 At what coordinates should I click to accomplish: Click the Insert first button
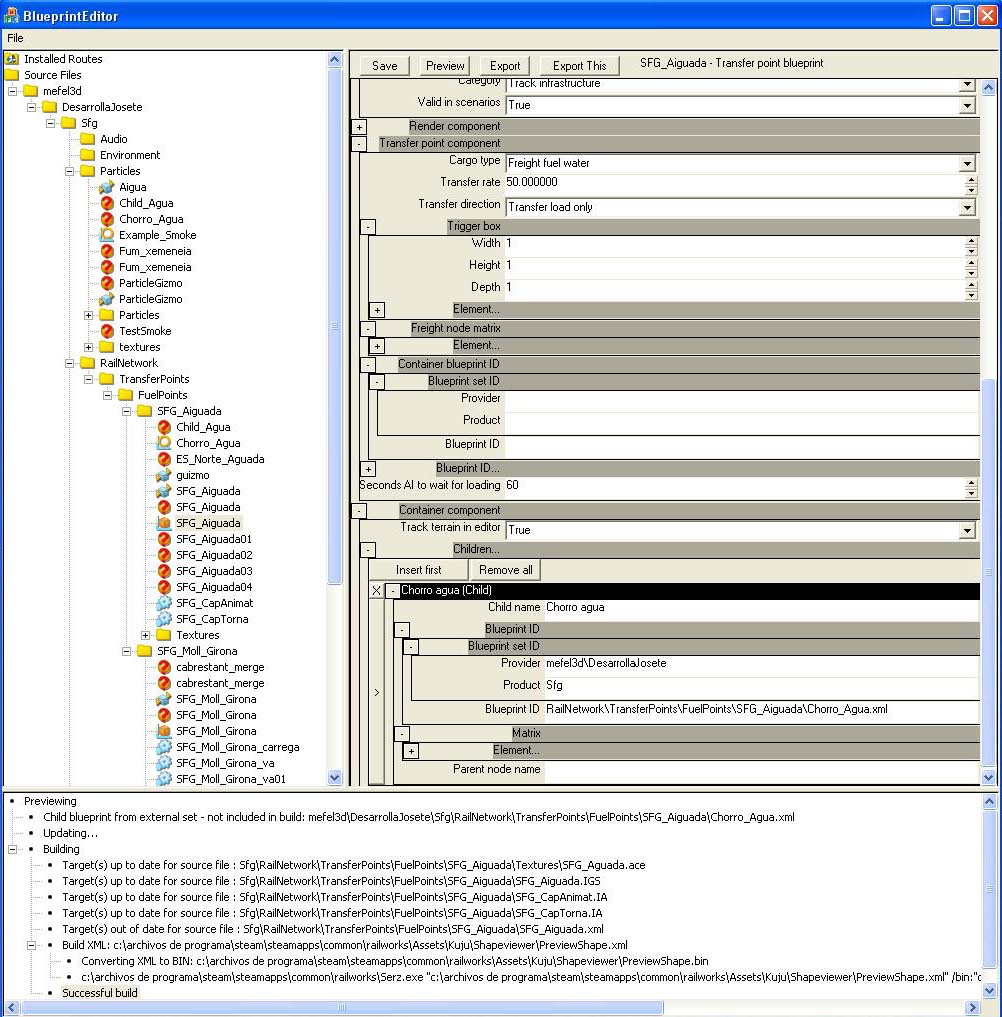(x=418, y=570)
